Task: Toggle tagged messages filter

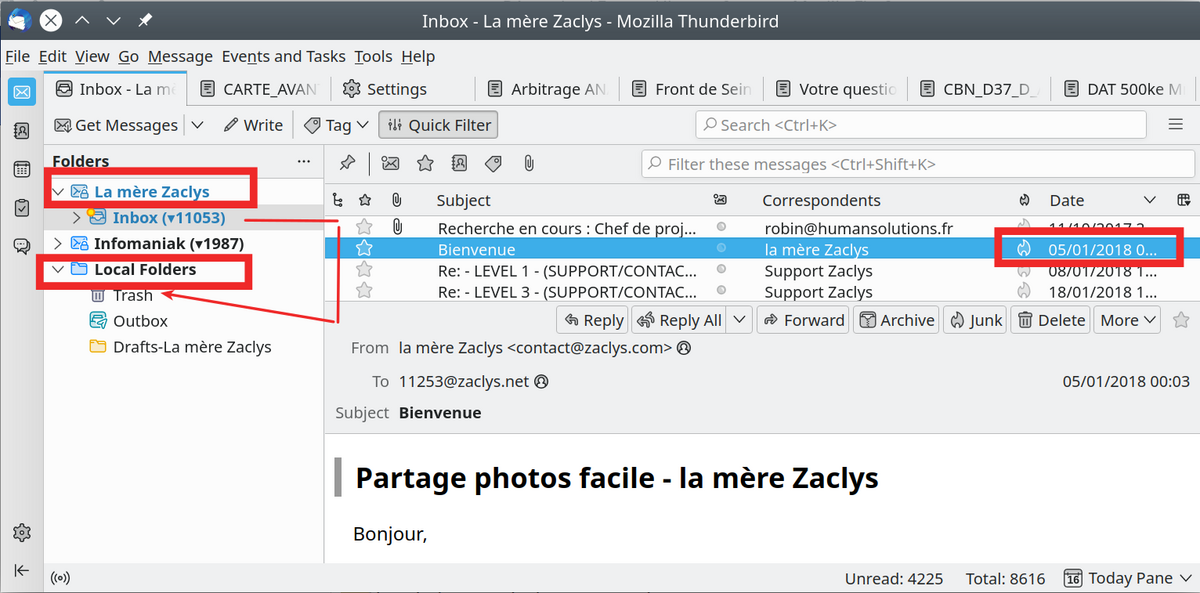Action: (x=493, y=163)
